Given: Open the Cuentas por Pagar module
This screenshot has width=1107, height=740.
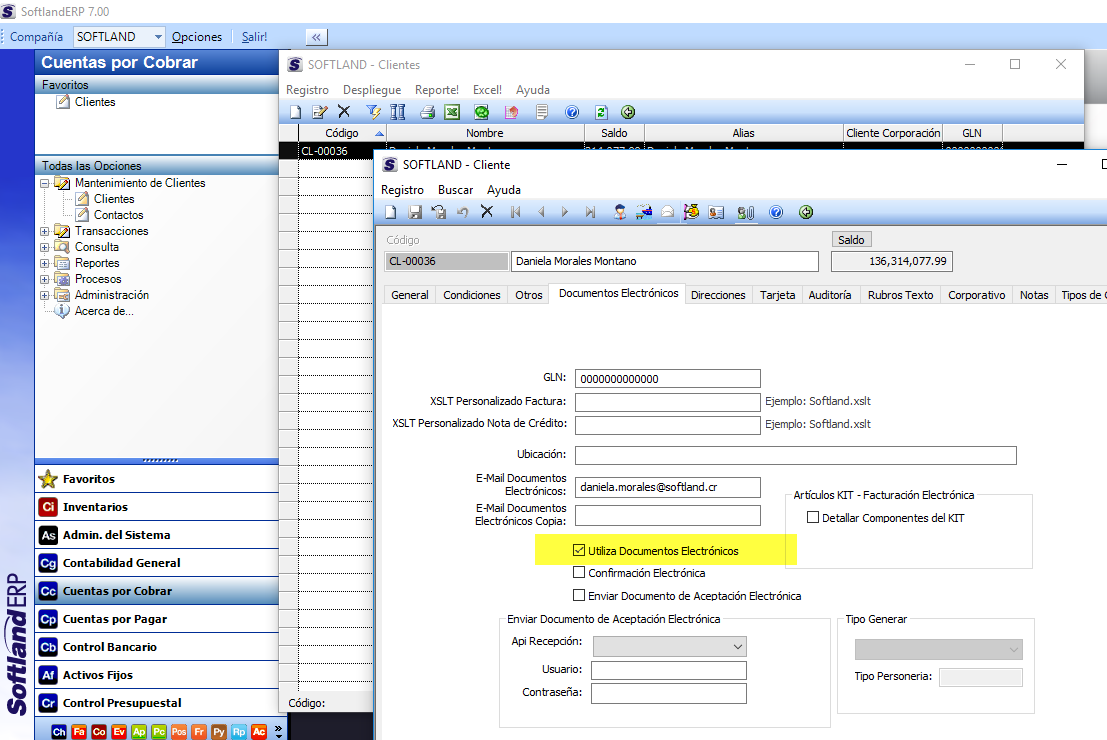Looking at the screenshot, I should tap(157, 619).
